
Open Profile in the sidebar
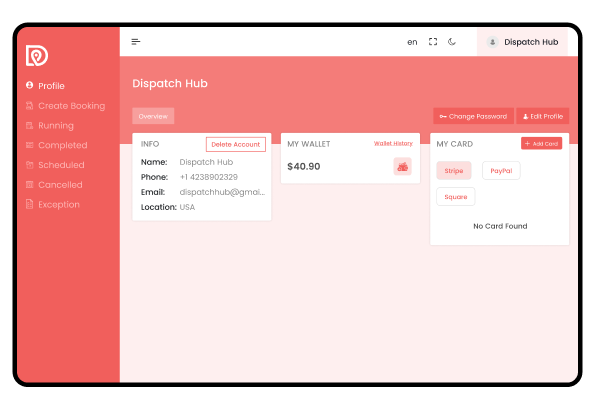pyautogui.click(x=45, y=86)
